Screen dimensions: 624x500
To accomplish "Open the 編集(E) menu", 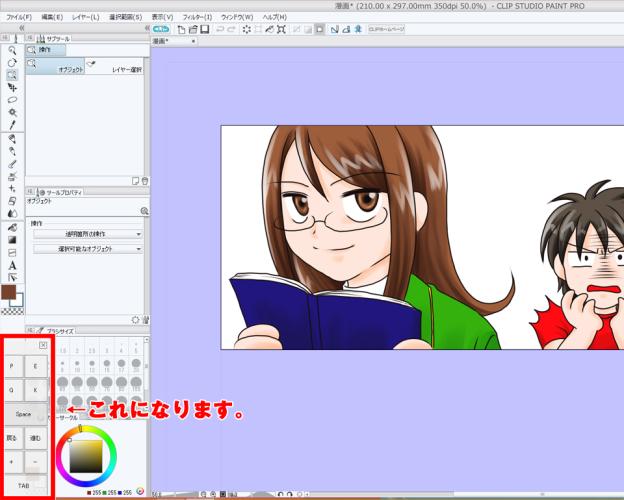I will pos(52,17).
